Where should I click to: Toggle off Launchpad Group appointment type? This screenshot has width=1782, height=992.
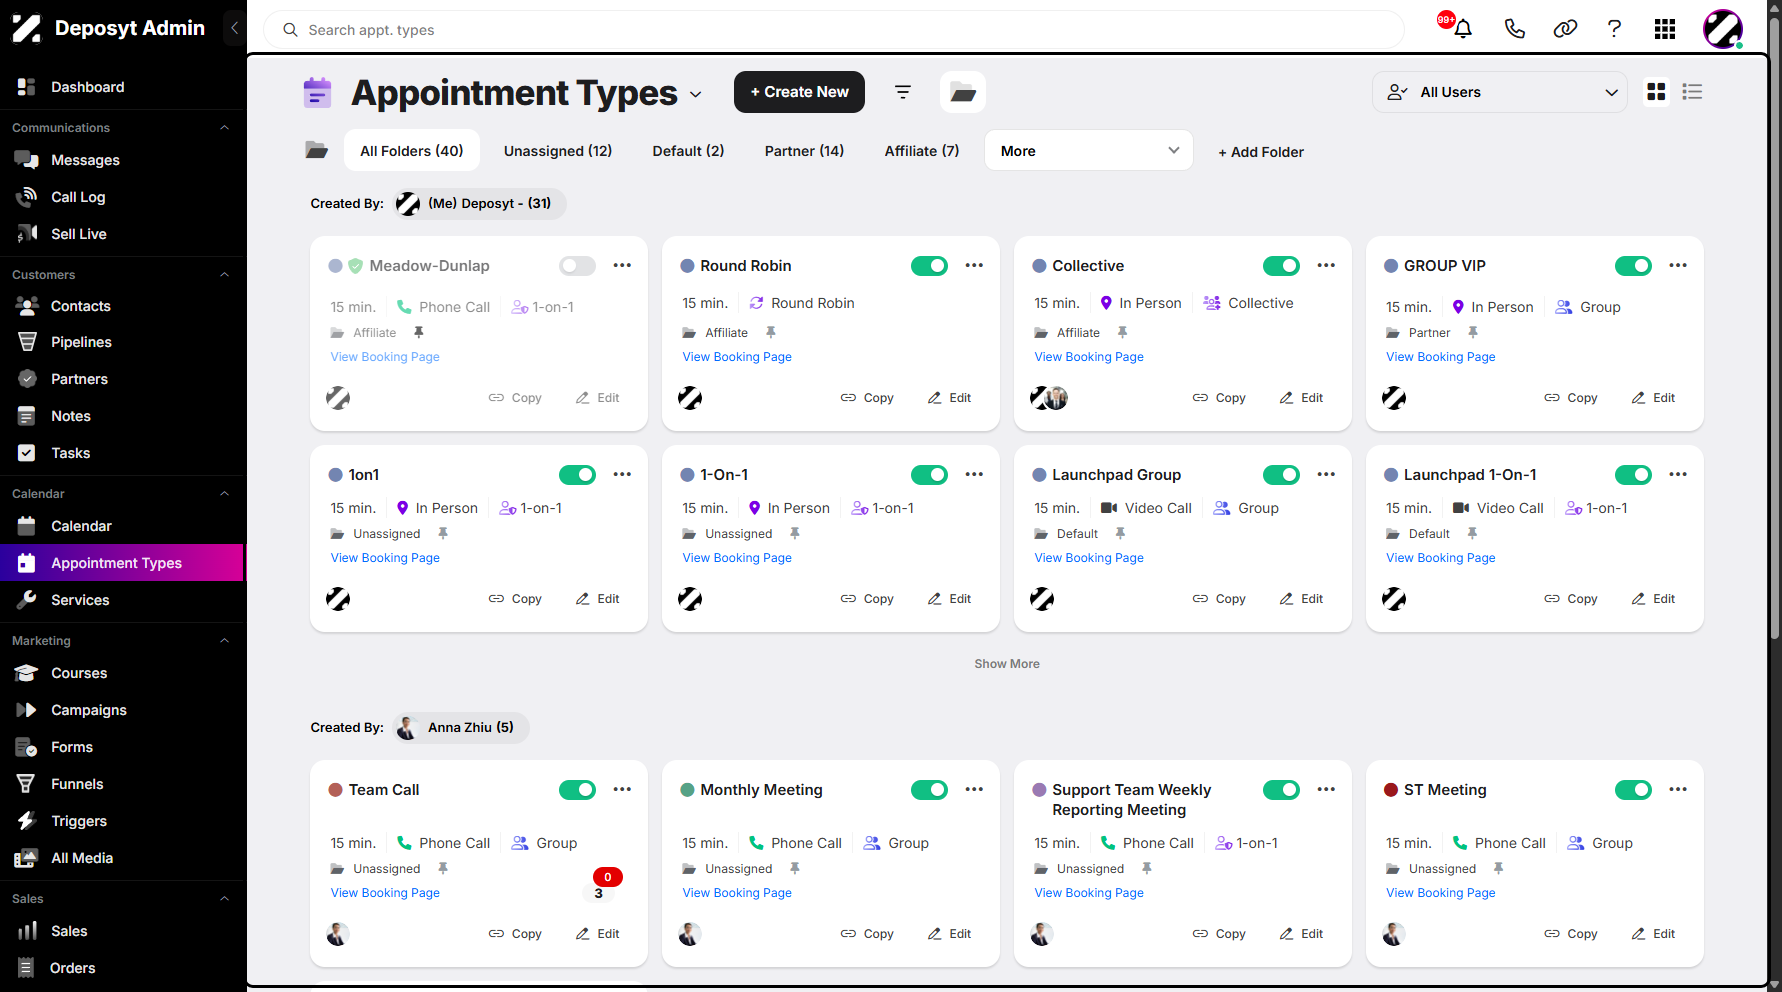pyautogui.click(x=1281, y=475)
